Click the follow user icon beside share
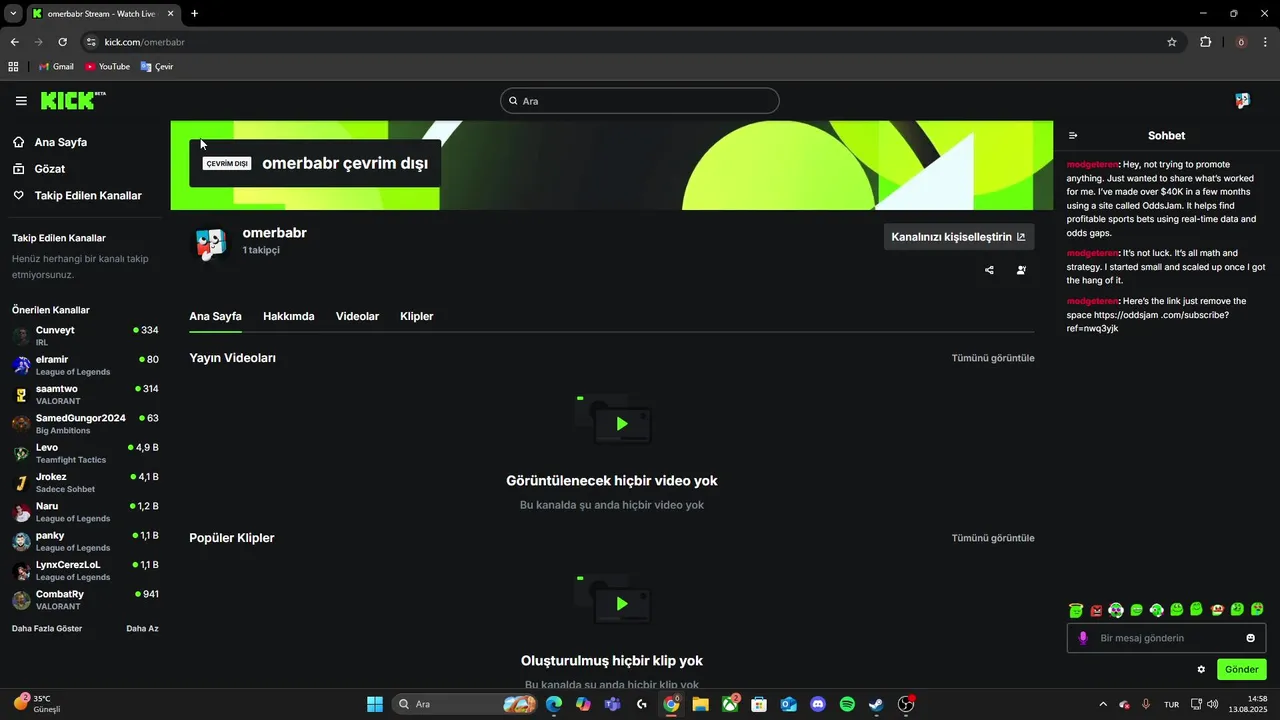Screen dimensions: 1280x720 [1021, 270]
